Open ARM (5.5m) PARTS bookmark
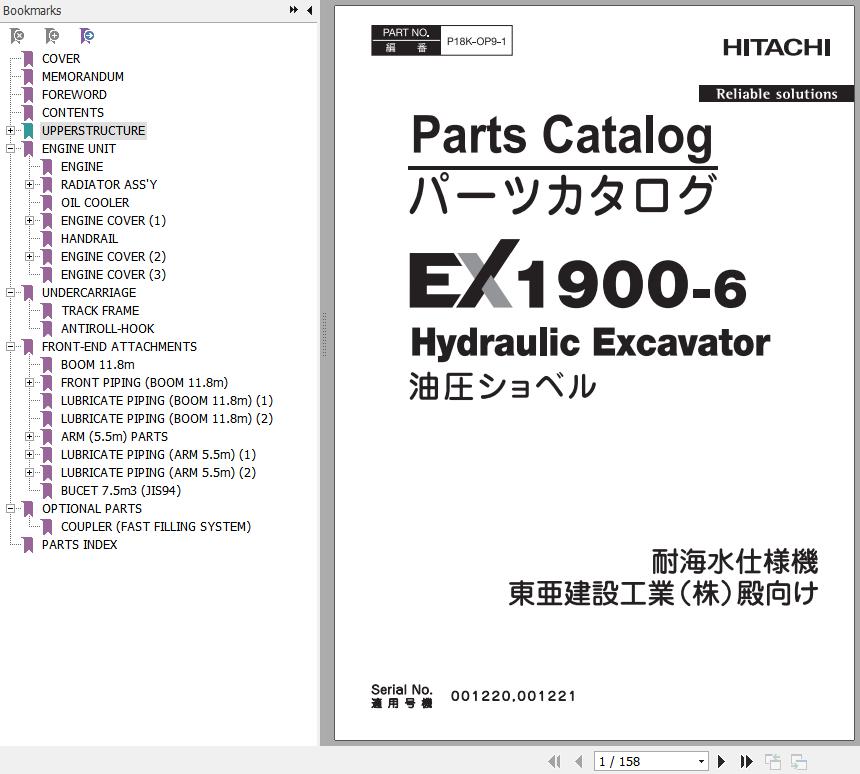This screenshot has height=774, width=860. (x=114, y=437)
